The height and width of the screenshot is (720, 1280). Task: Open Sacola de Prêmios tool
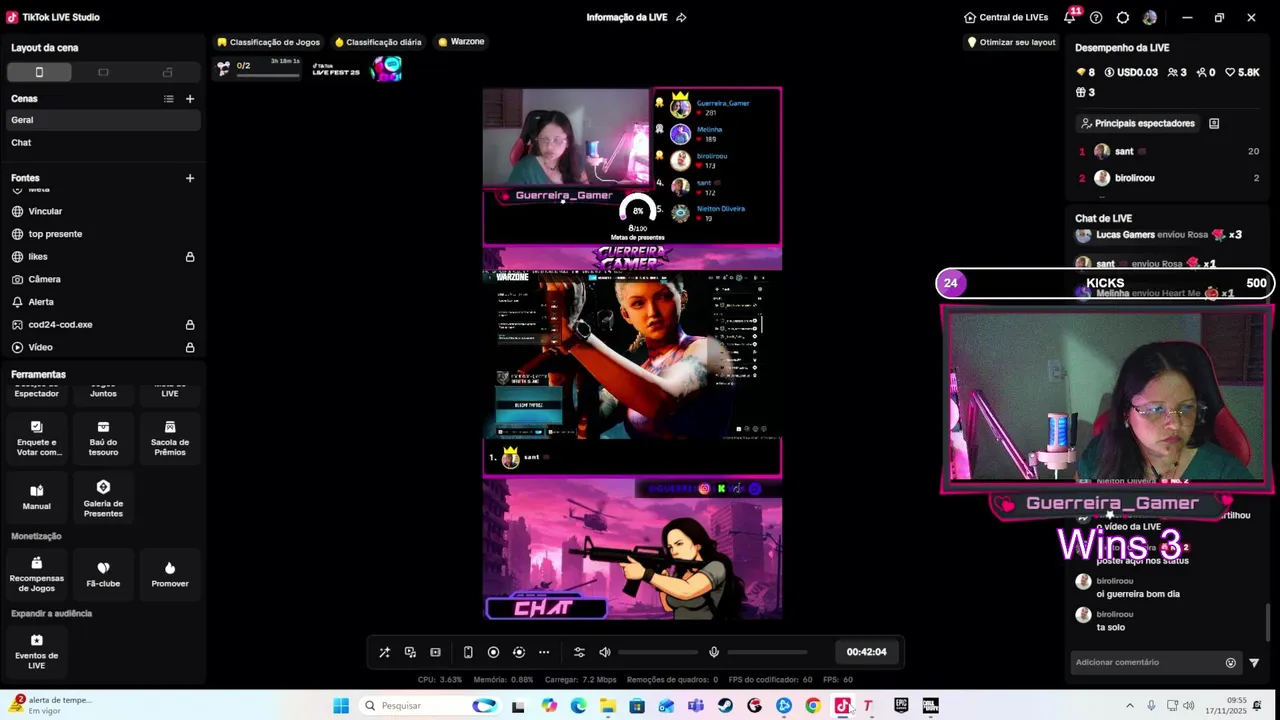click(170, 439)
